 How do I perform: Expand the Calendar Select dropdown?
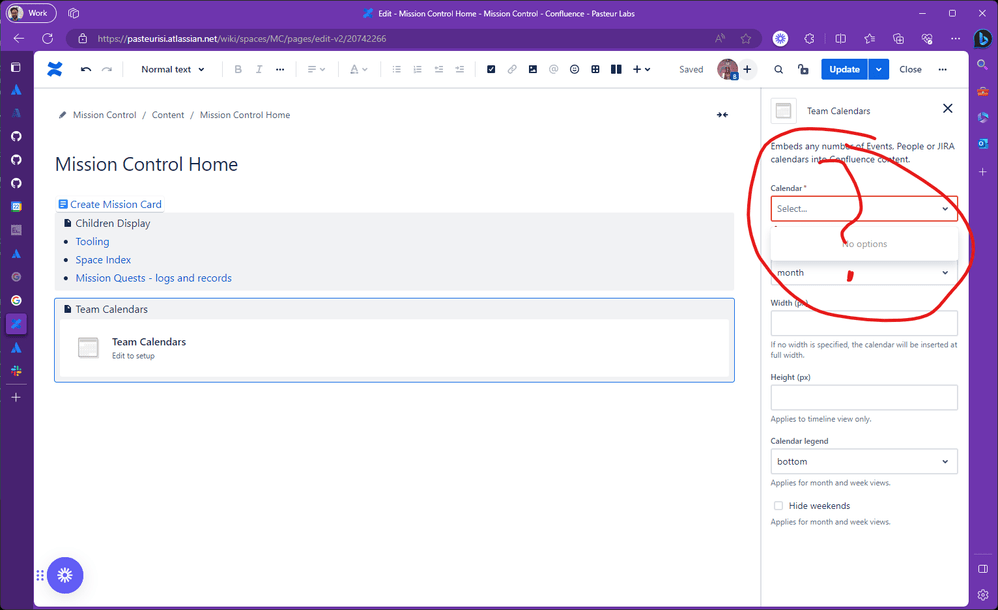tap(864, 209)
